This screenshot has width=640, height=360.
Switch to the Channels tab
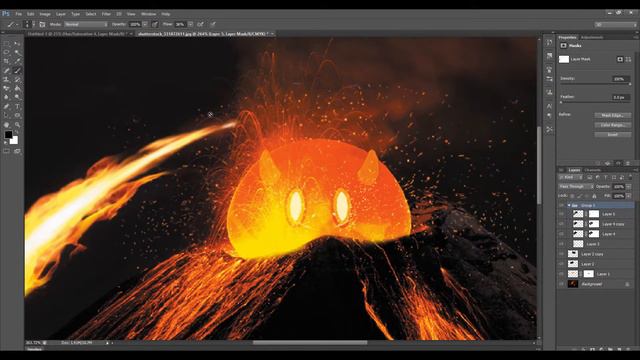[x=593, y=170]
